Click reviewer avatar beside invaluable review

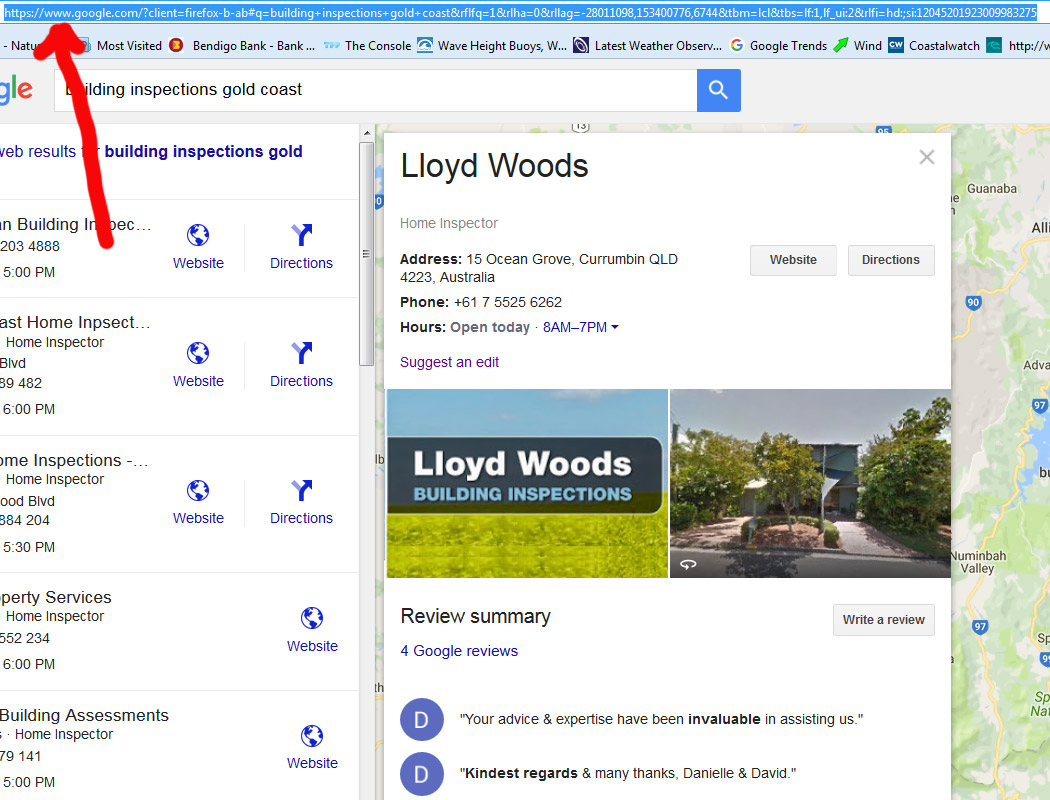422,720
